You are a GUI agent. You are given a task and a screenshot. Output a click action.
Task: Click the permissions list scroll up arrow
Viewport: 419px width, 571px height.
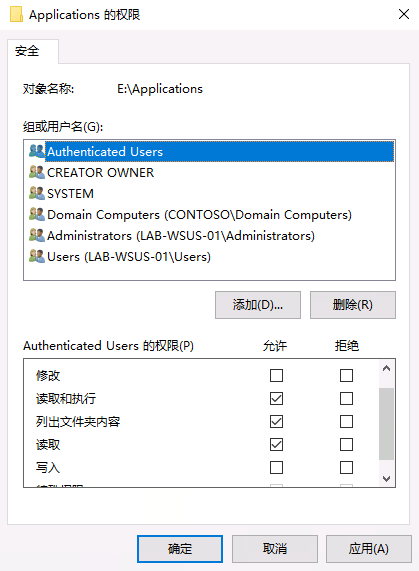click(x=386, y=368)
